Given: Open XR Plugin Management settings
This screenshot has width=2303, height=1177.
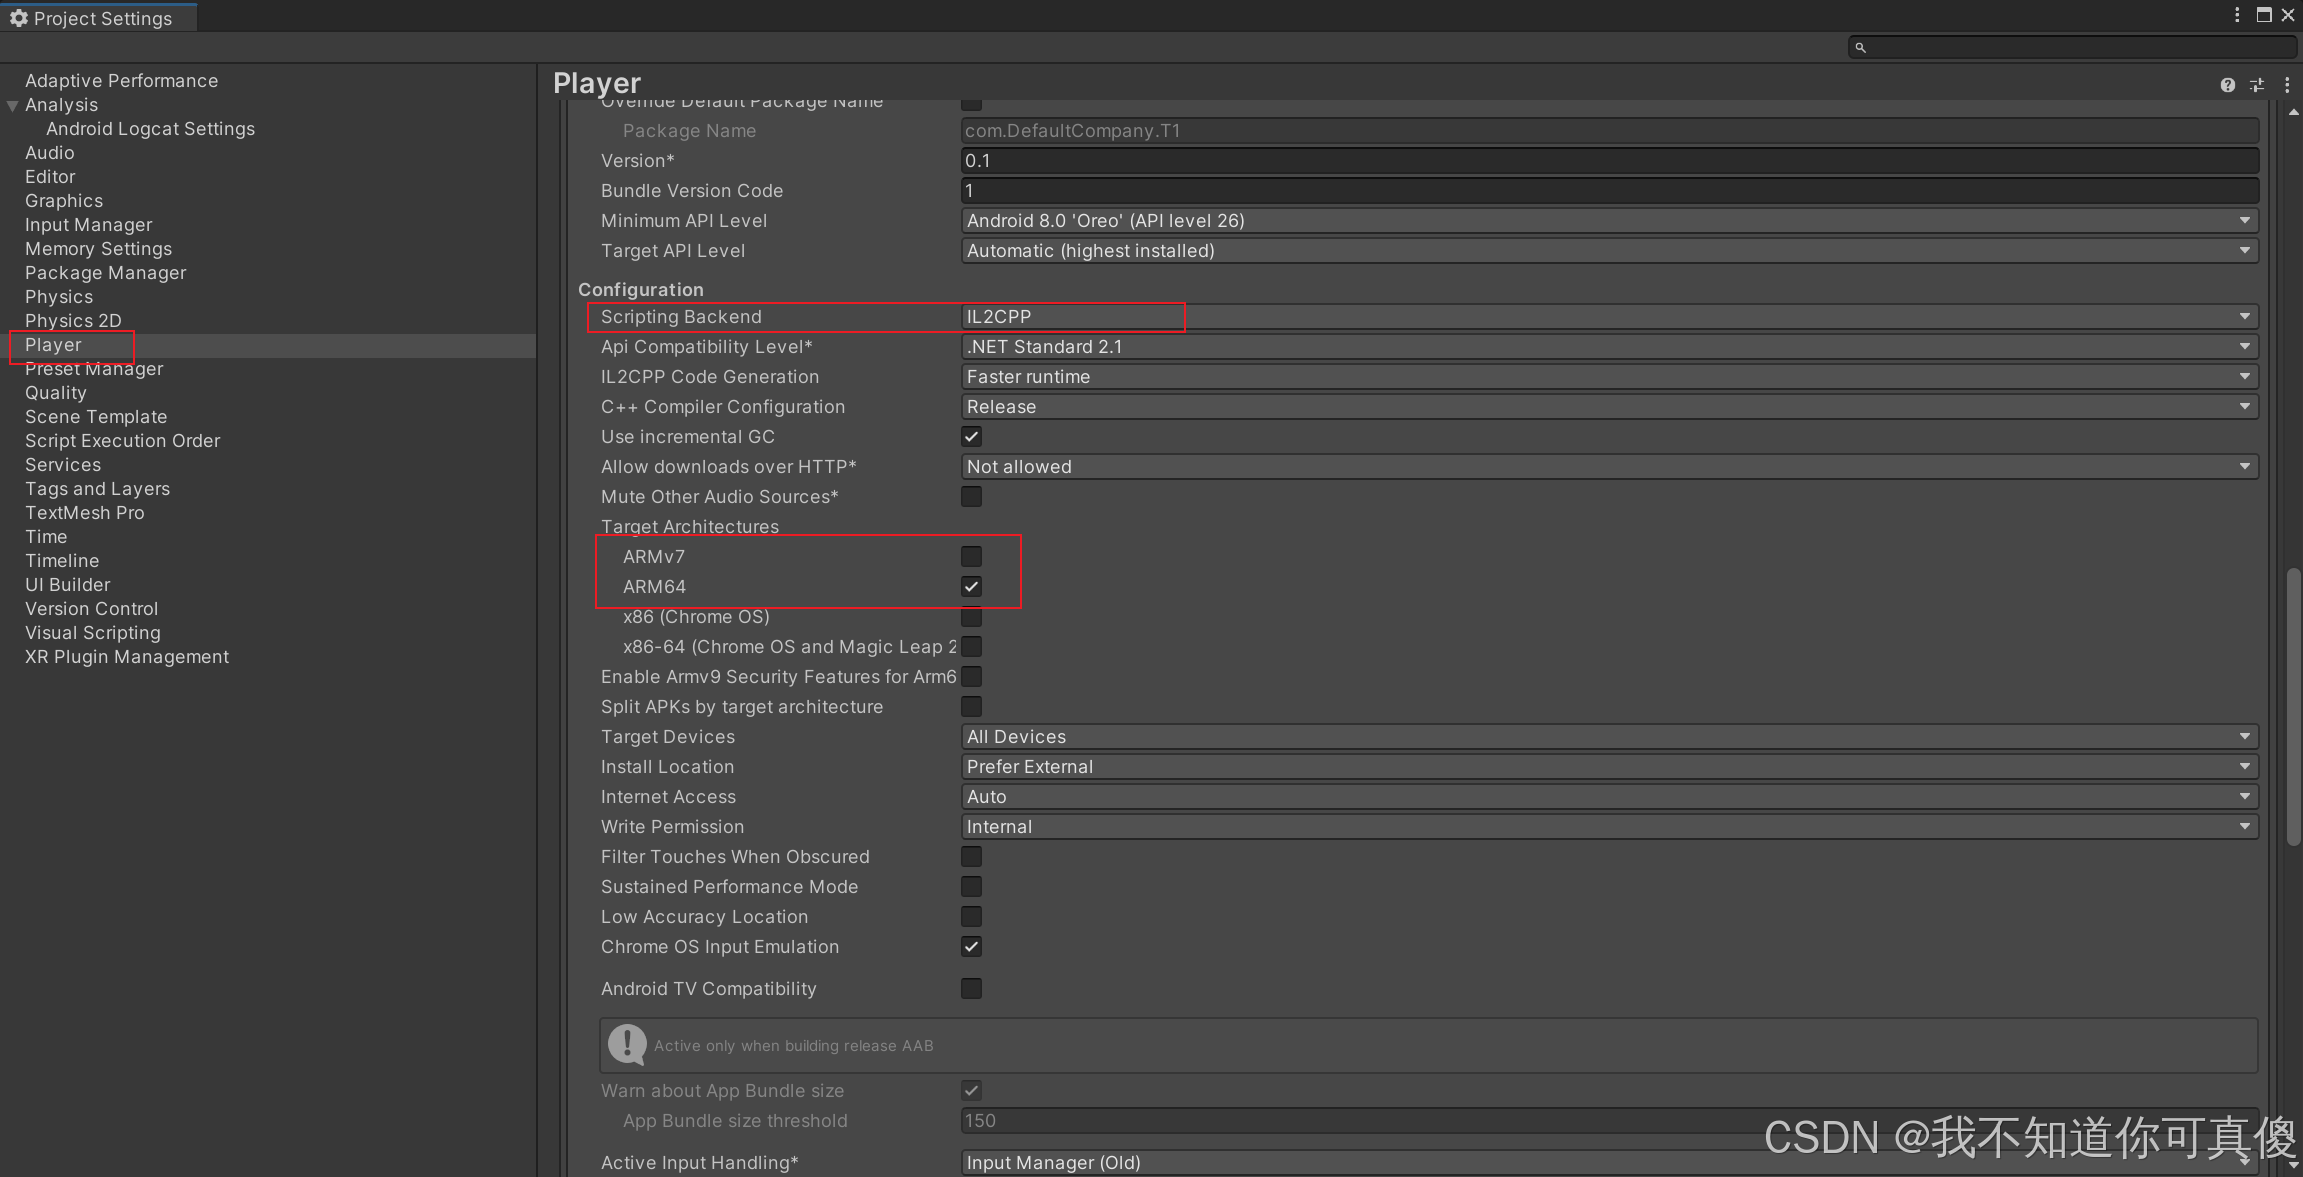Looking at the screenshot, I should coord(127,657).
